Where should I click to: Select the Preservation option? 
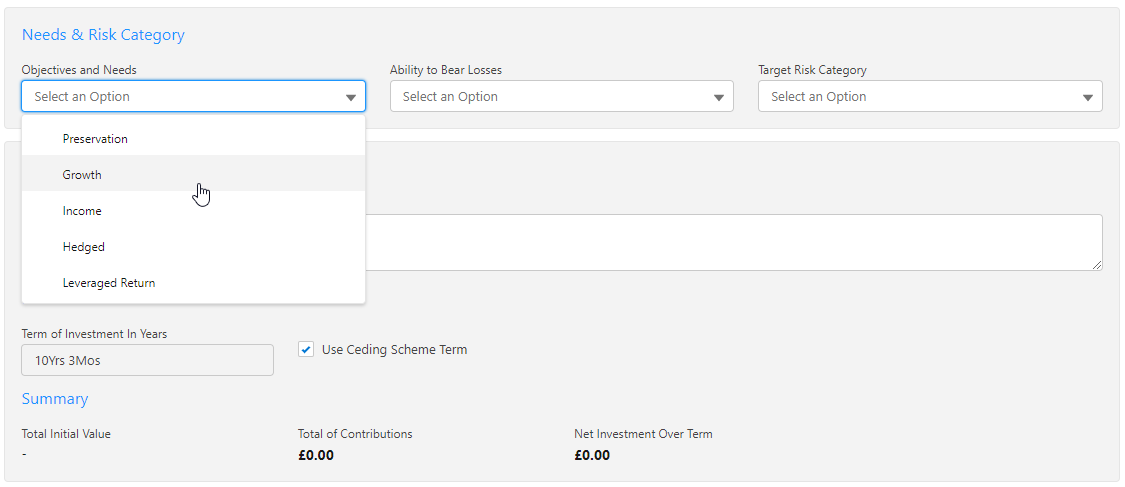tap(95, 139)
